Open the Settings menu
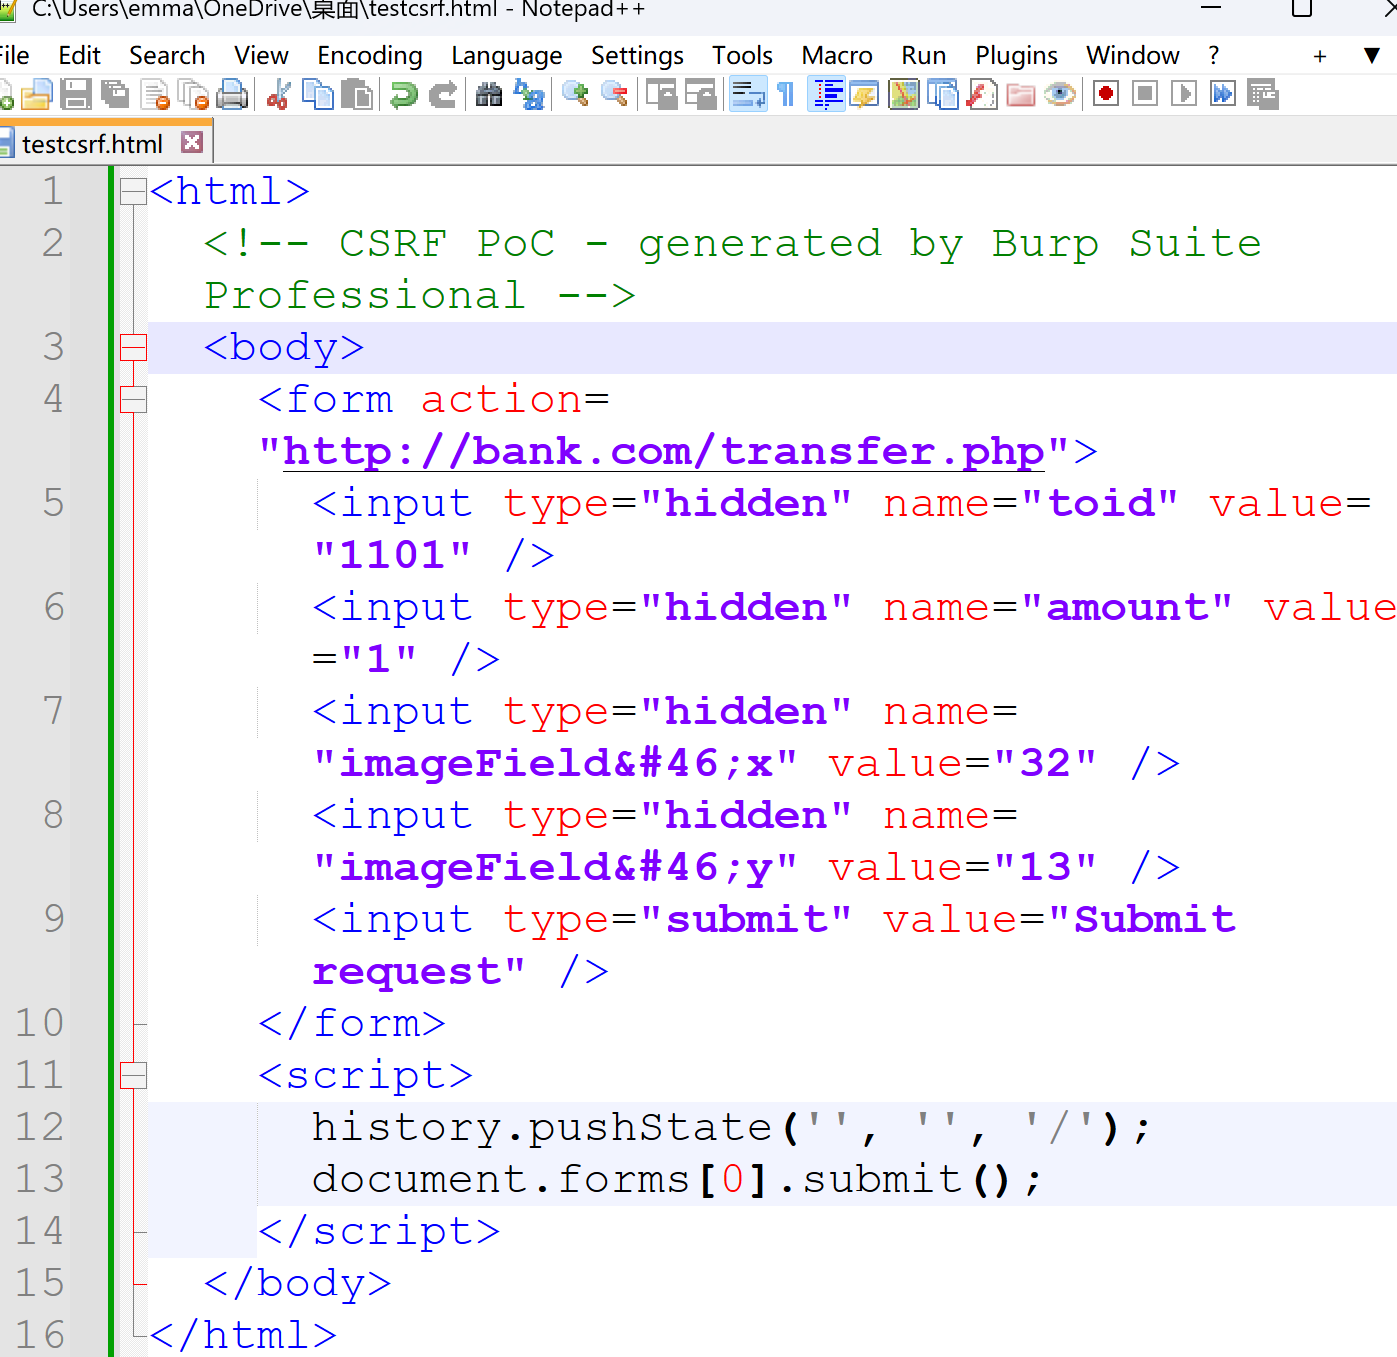This screenshot has height=1357, width=1397. [x=637, y=55]
